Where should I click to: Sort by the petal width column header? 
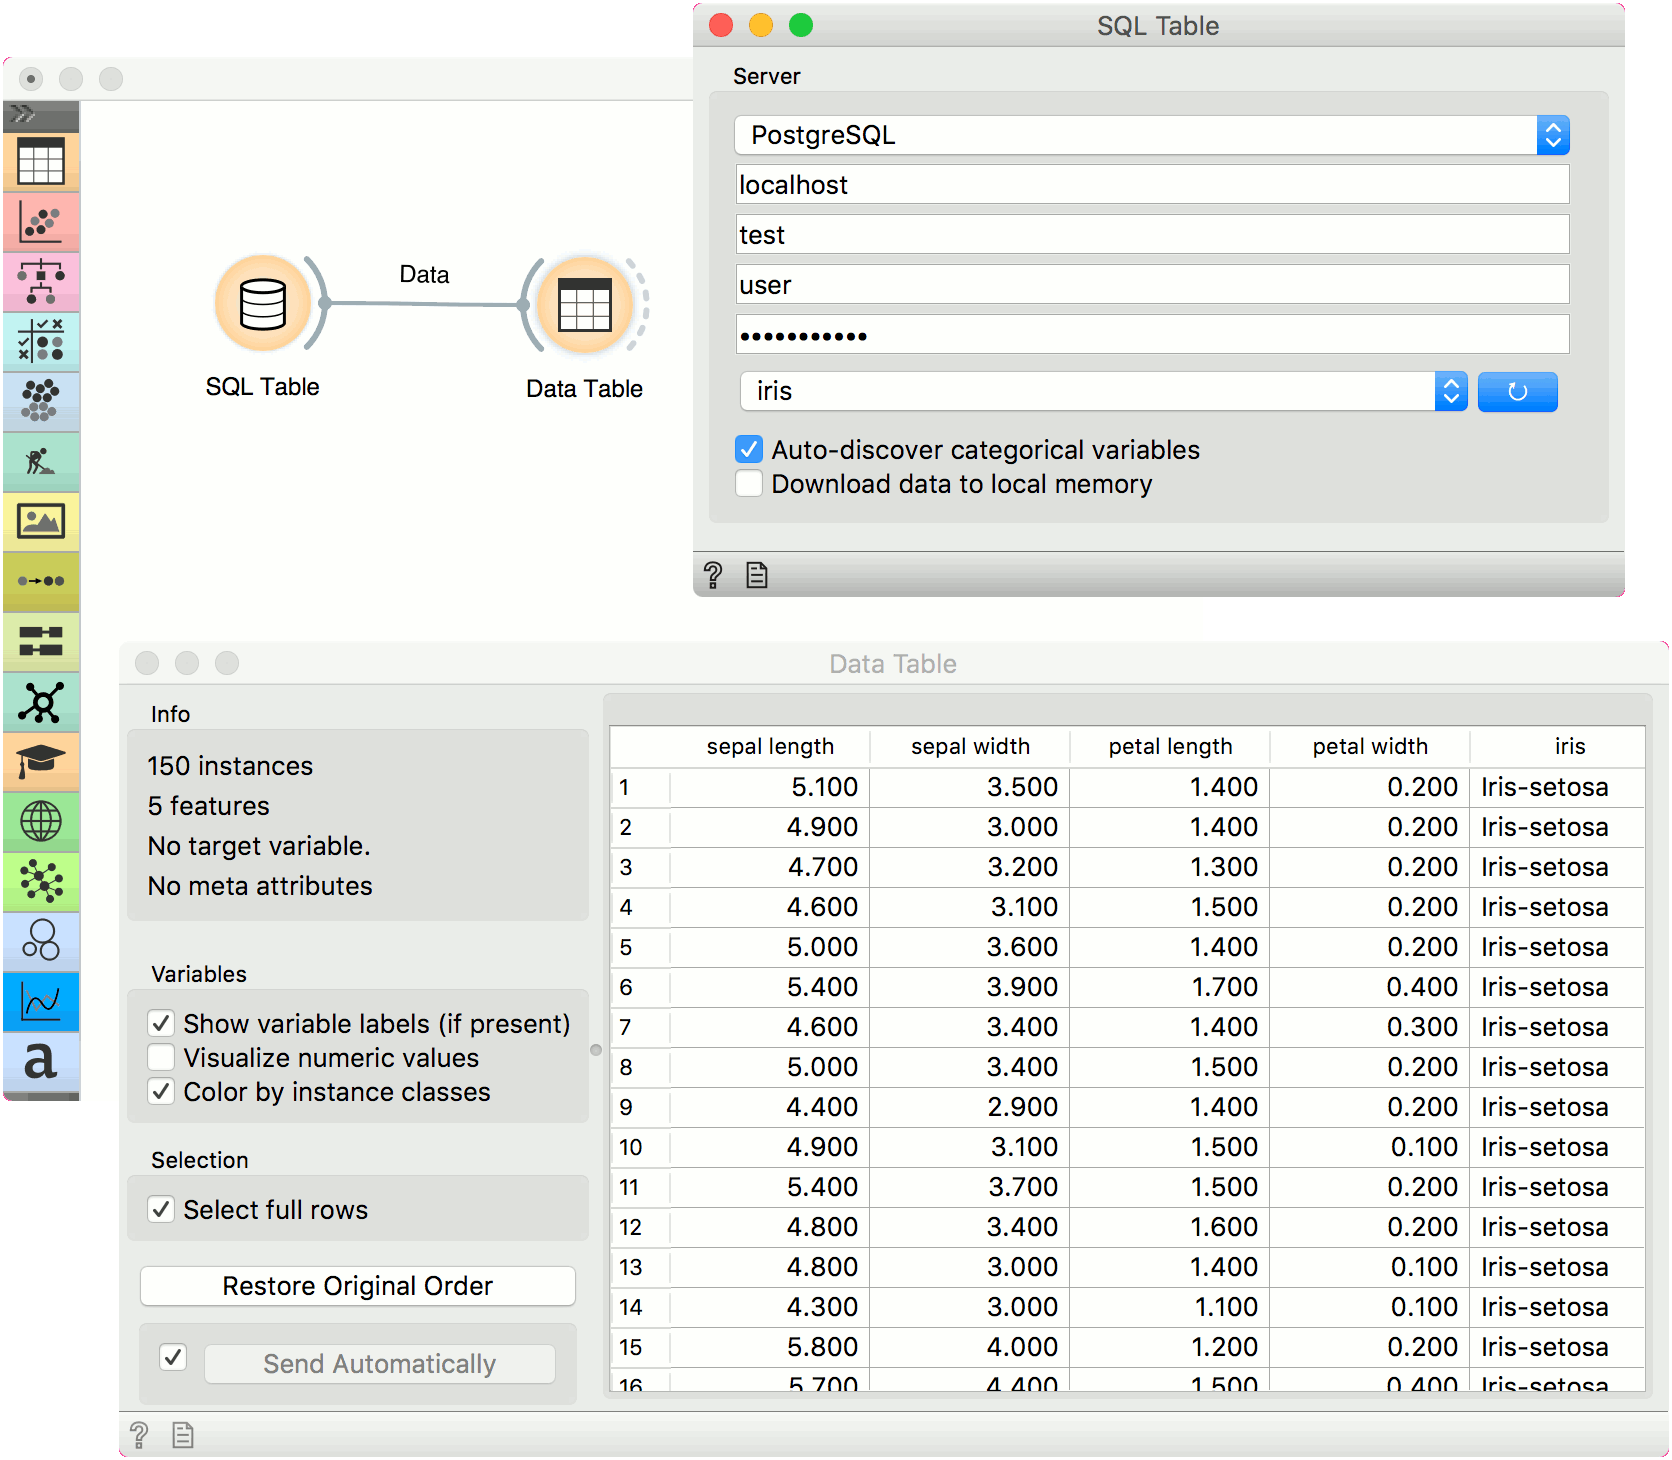tap(1370, 746)
